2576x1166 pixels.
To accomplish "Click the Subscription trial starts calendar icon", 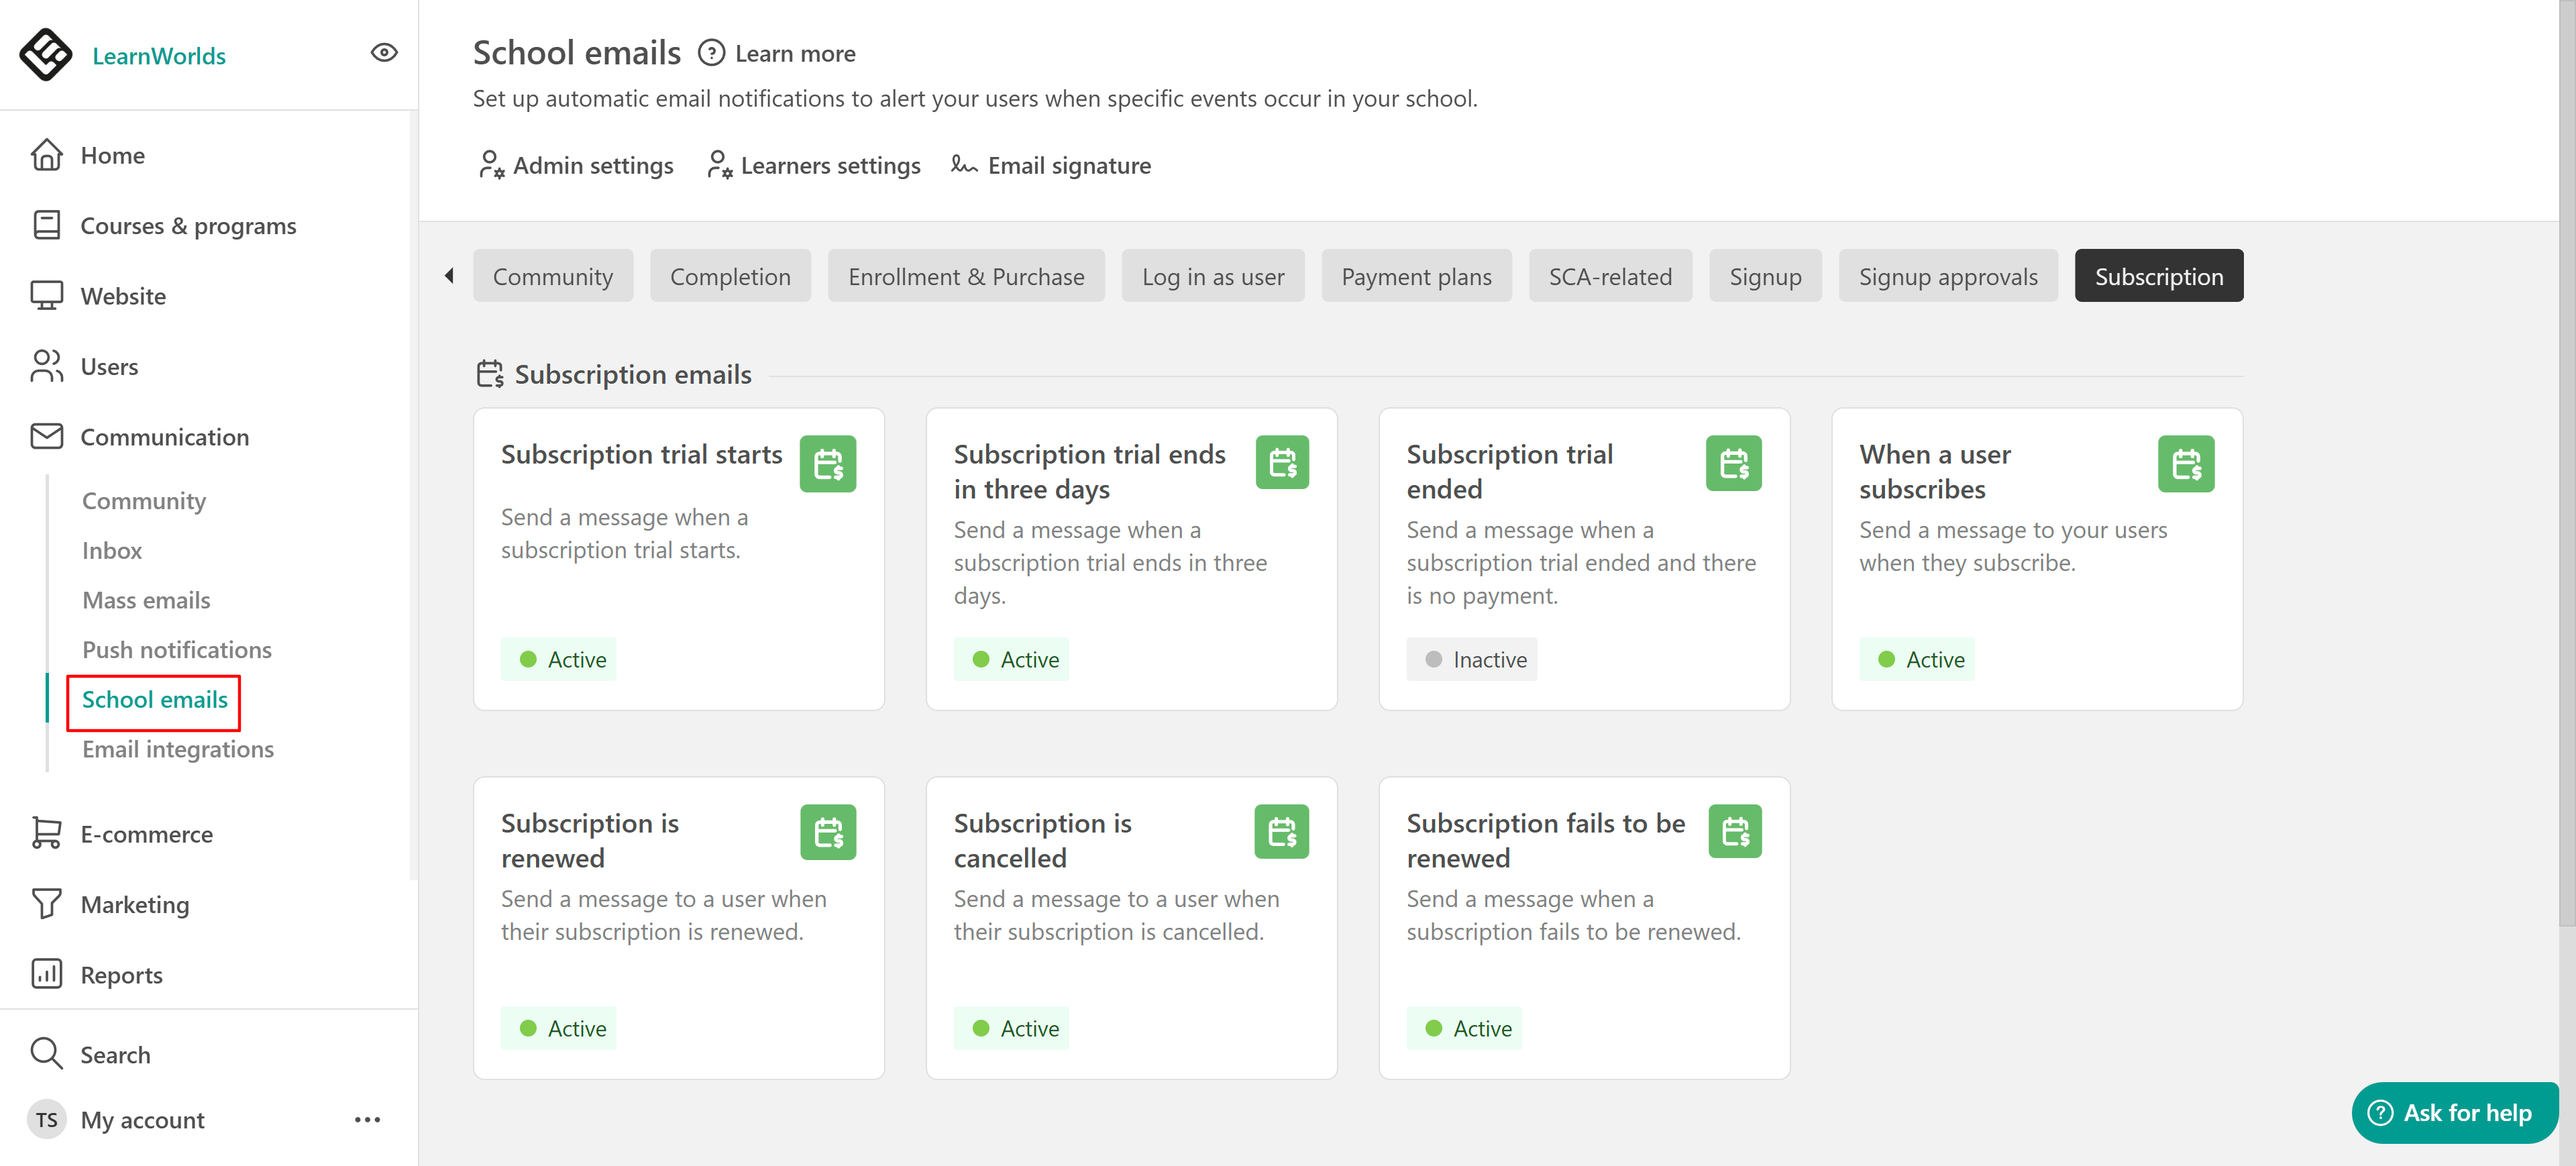I will click(x=827, y=464).
